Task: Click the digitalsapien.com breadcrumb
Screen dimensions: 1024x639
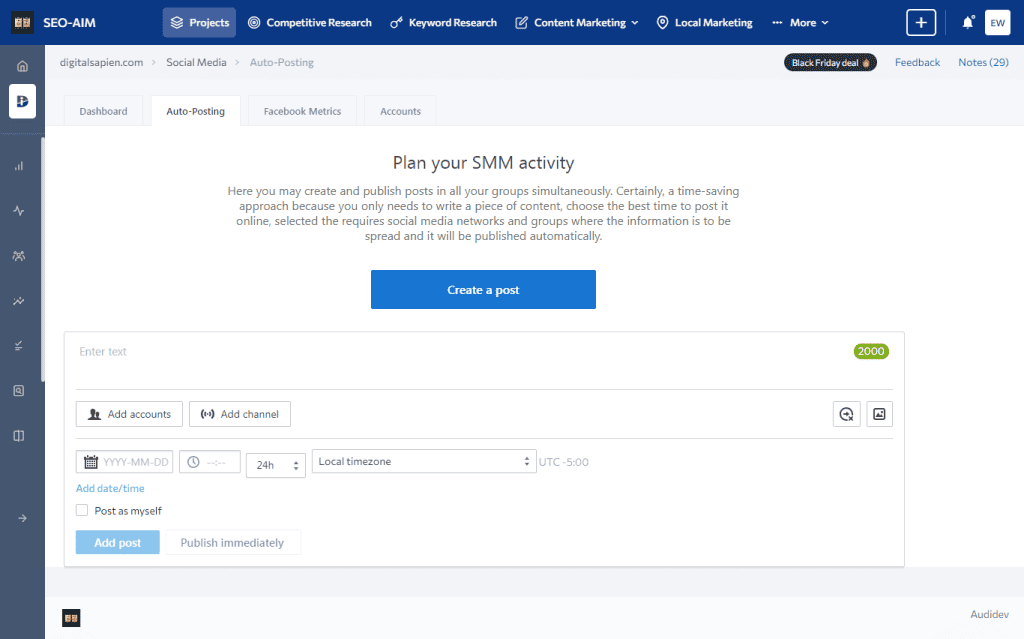Action: pos(101,62)
